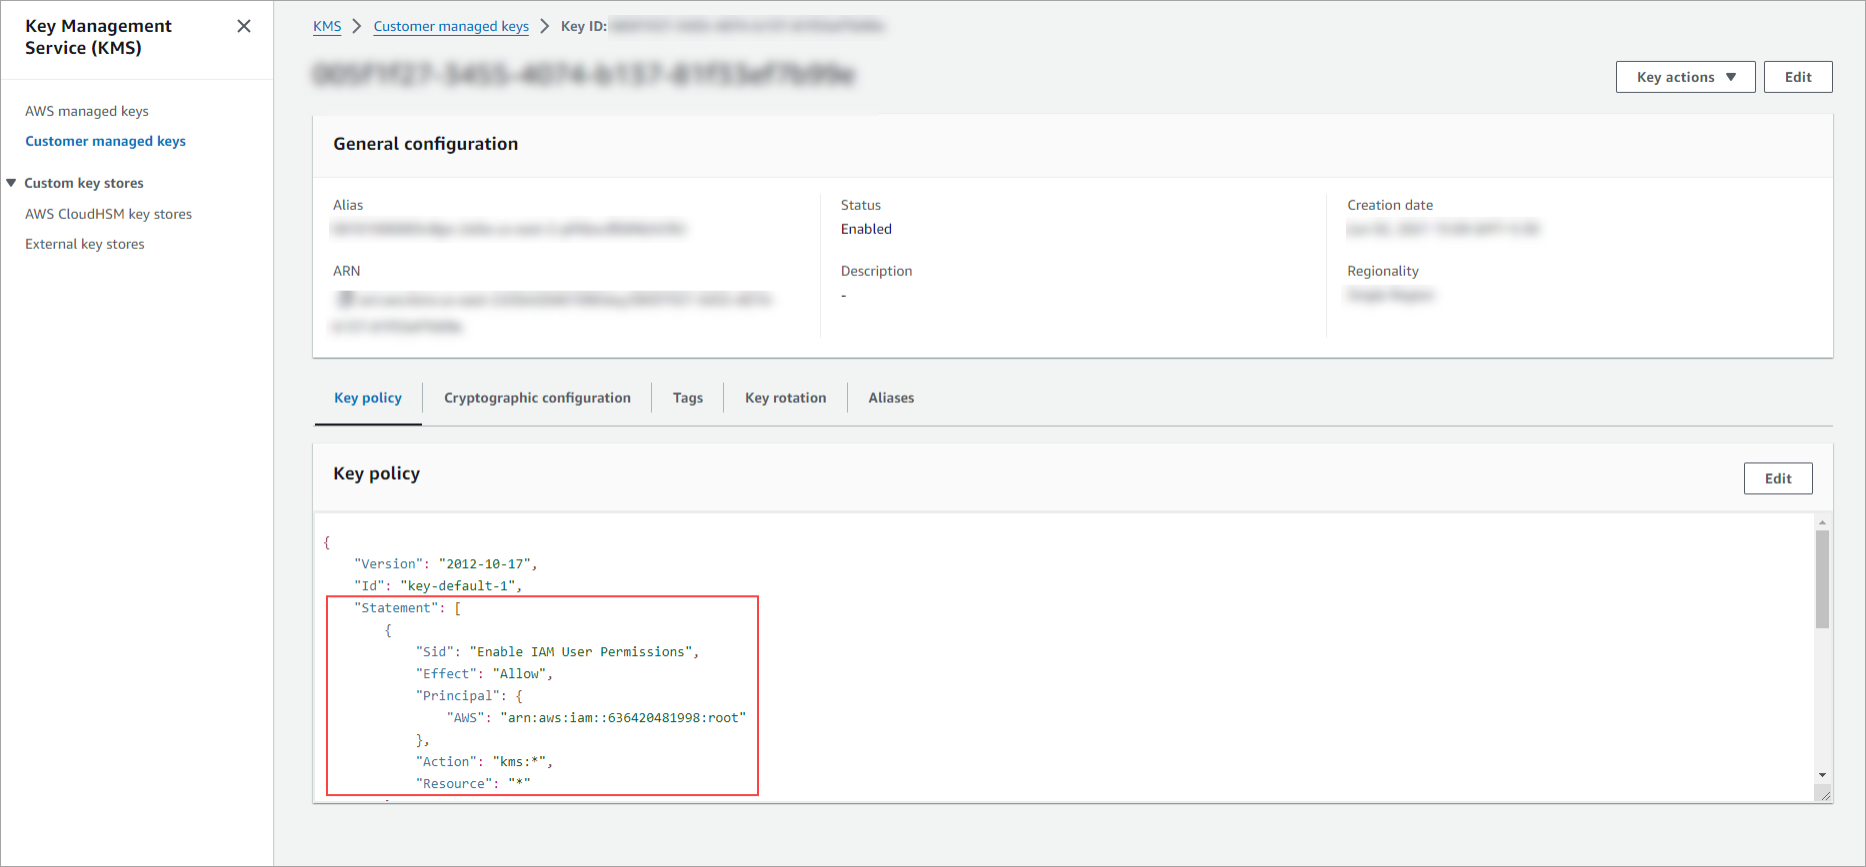
Task: Click the policy editor resize handle
Action: (1824, 795)
